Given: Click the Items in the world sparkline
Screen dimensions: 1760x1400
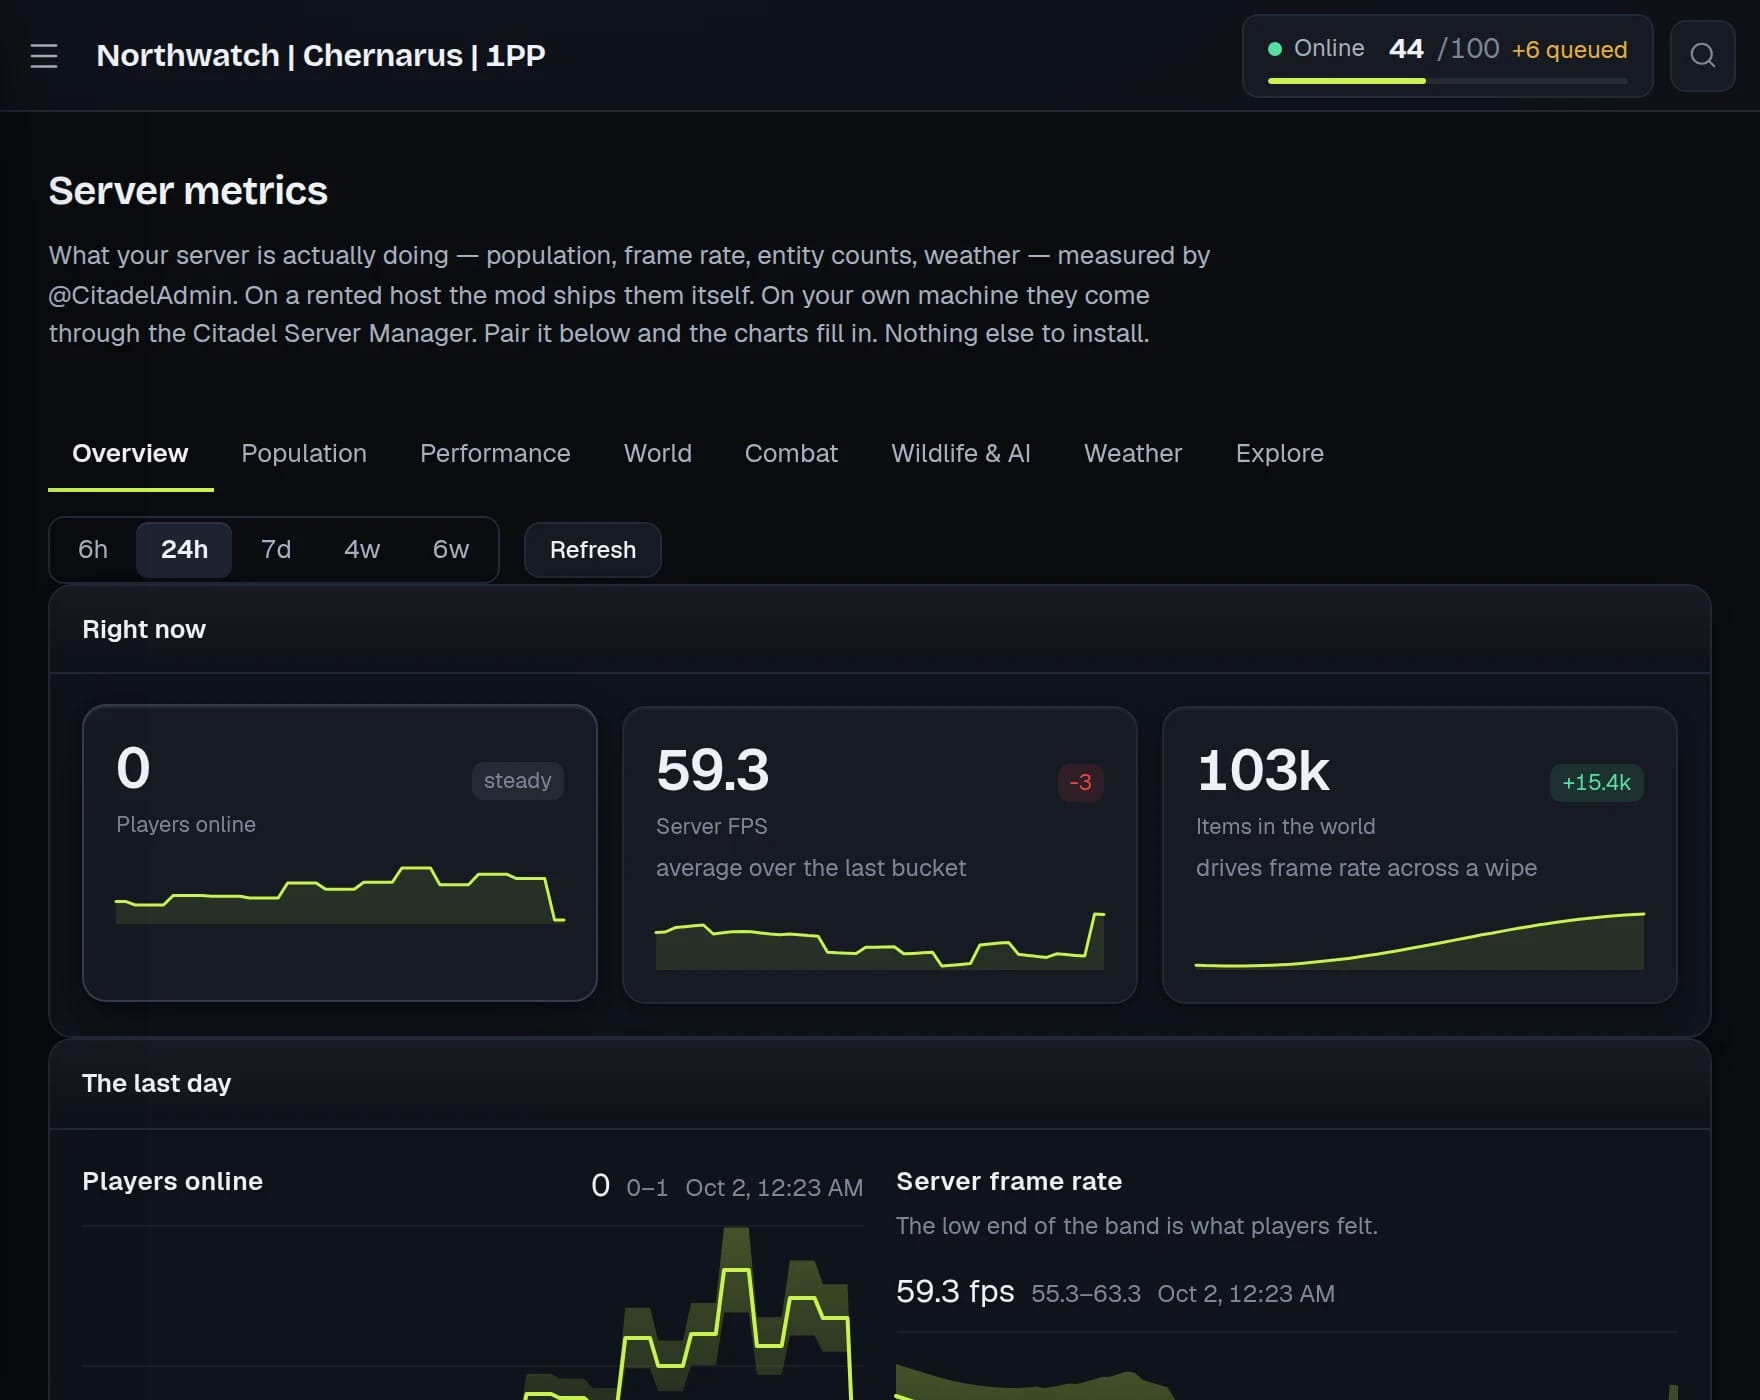Looking at the screenshot, I should (x=1420, y=940).
